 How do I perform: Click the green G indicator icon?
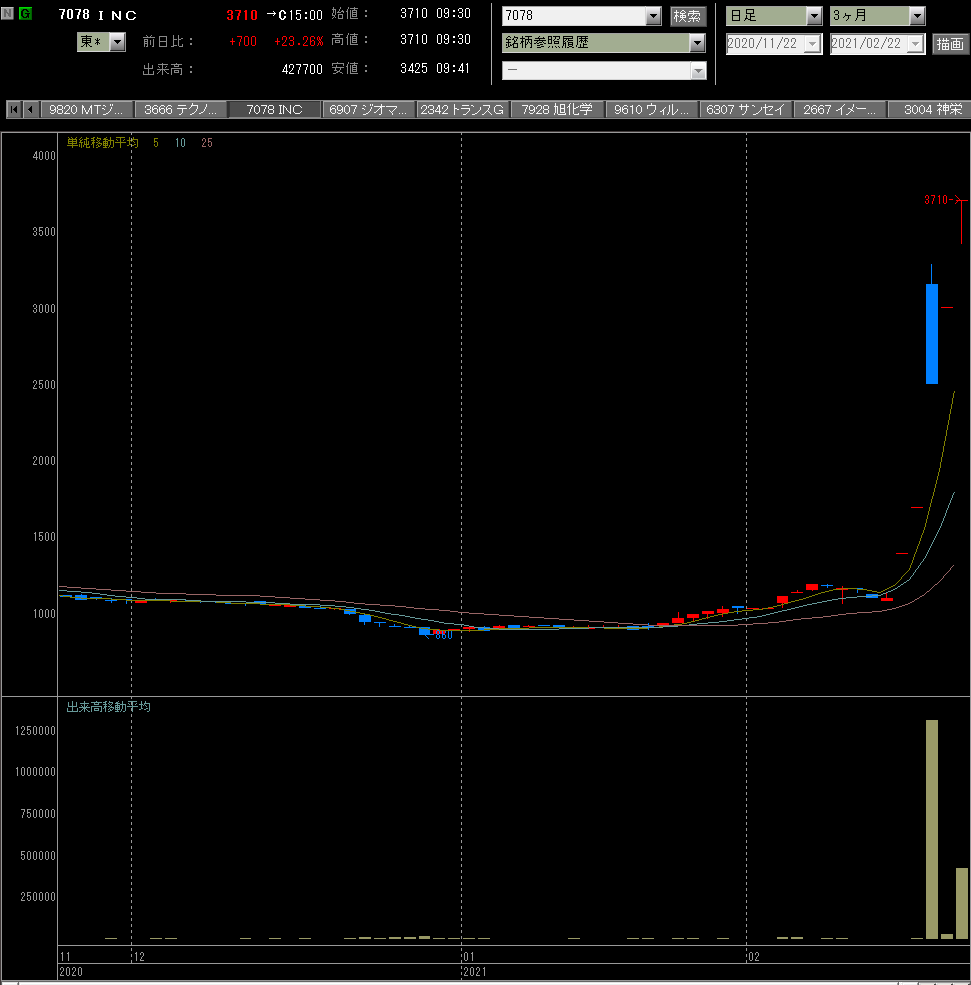click(x=25, y=13)
